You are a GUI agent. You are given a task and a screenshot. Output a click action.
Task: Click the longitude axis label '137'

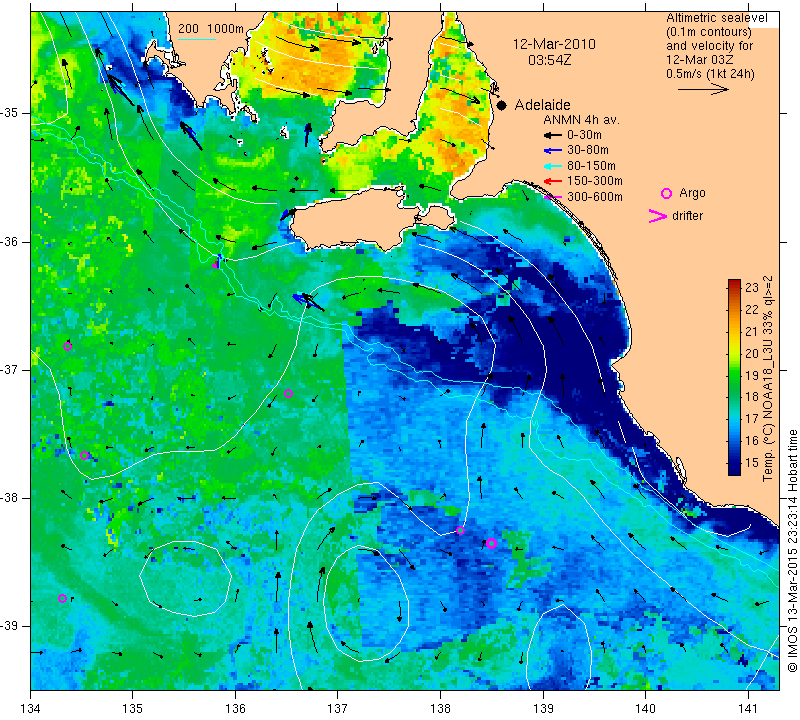[338, 708]
